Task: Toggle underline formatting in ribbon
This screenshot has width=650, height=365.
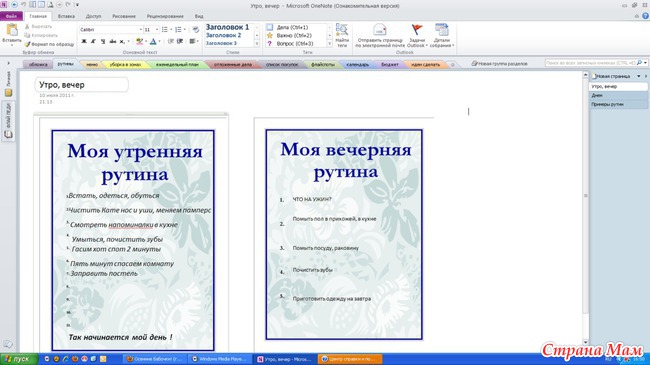Action: (x=103, y=41)
